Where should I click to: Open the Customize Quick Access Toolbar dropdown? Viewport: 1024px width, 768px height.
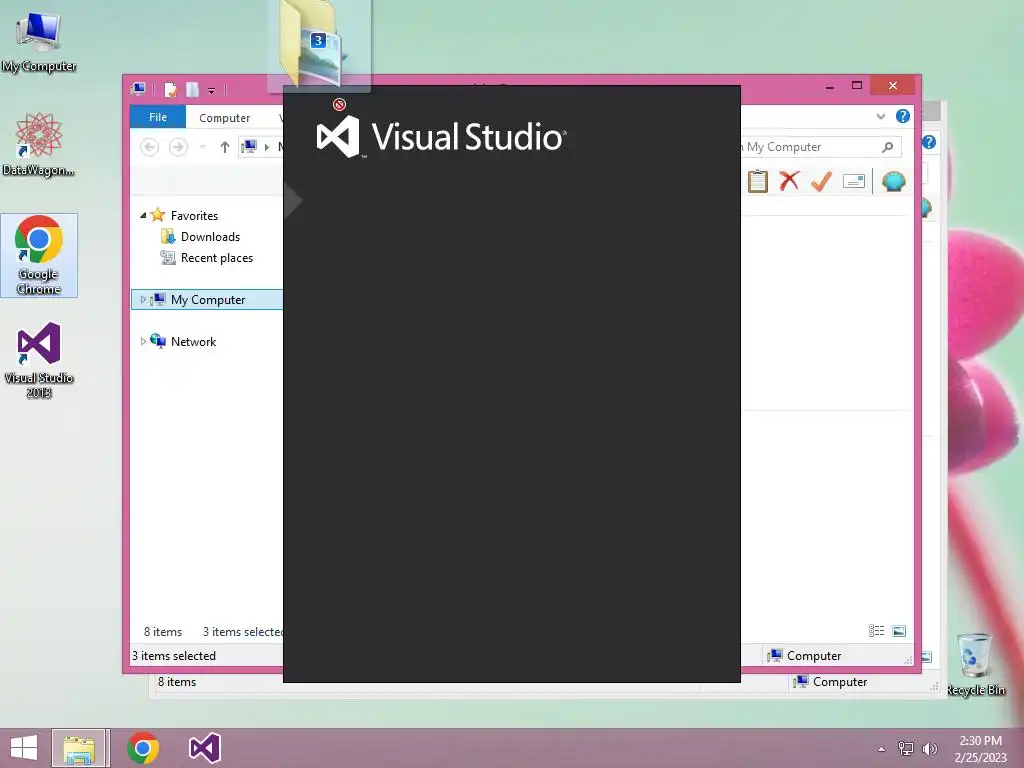212,90
